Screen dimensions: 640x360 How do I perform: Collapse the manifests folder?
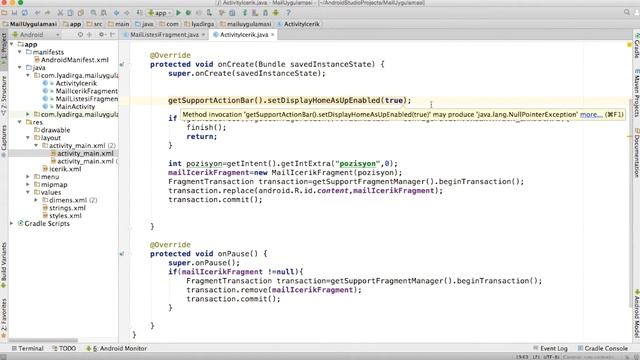(x=20, y=52)
